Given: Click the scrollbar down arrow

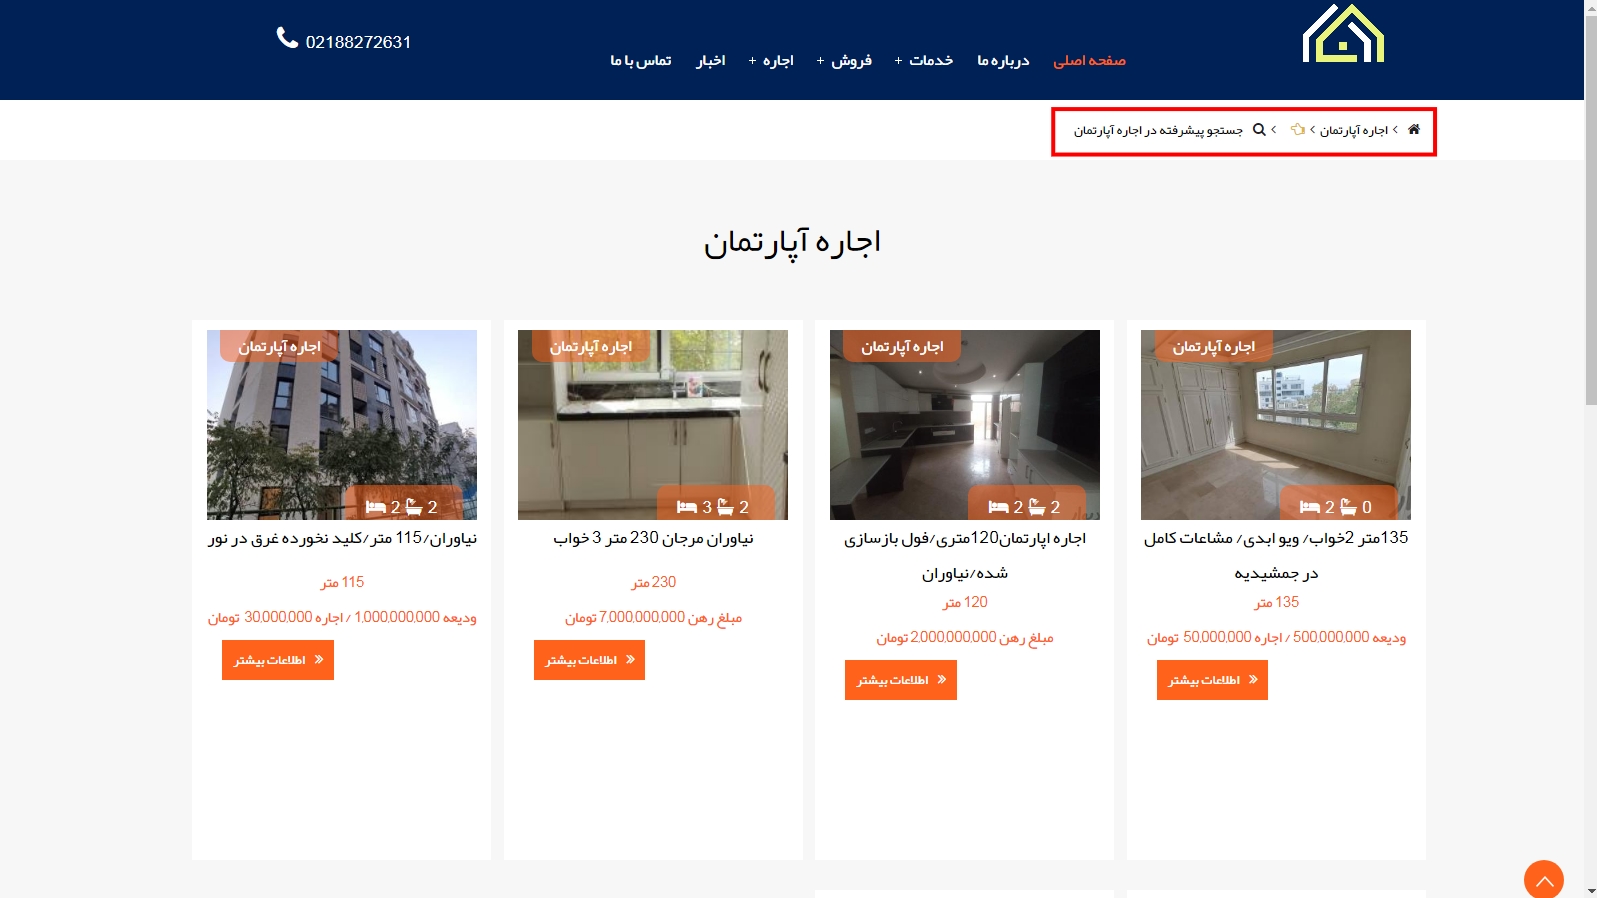Looking at the screenshot, I should click(1590, 890).
